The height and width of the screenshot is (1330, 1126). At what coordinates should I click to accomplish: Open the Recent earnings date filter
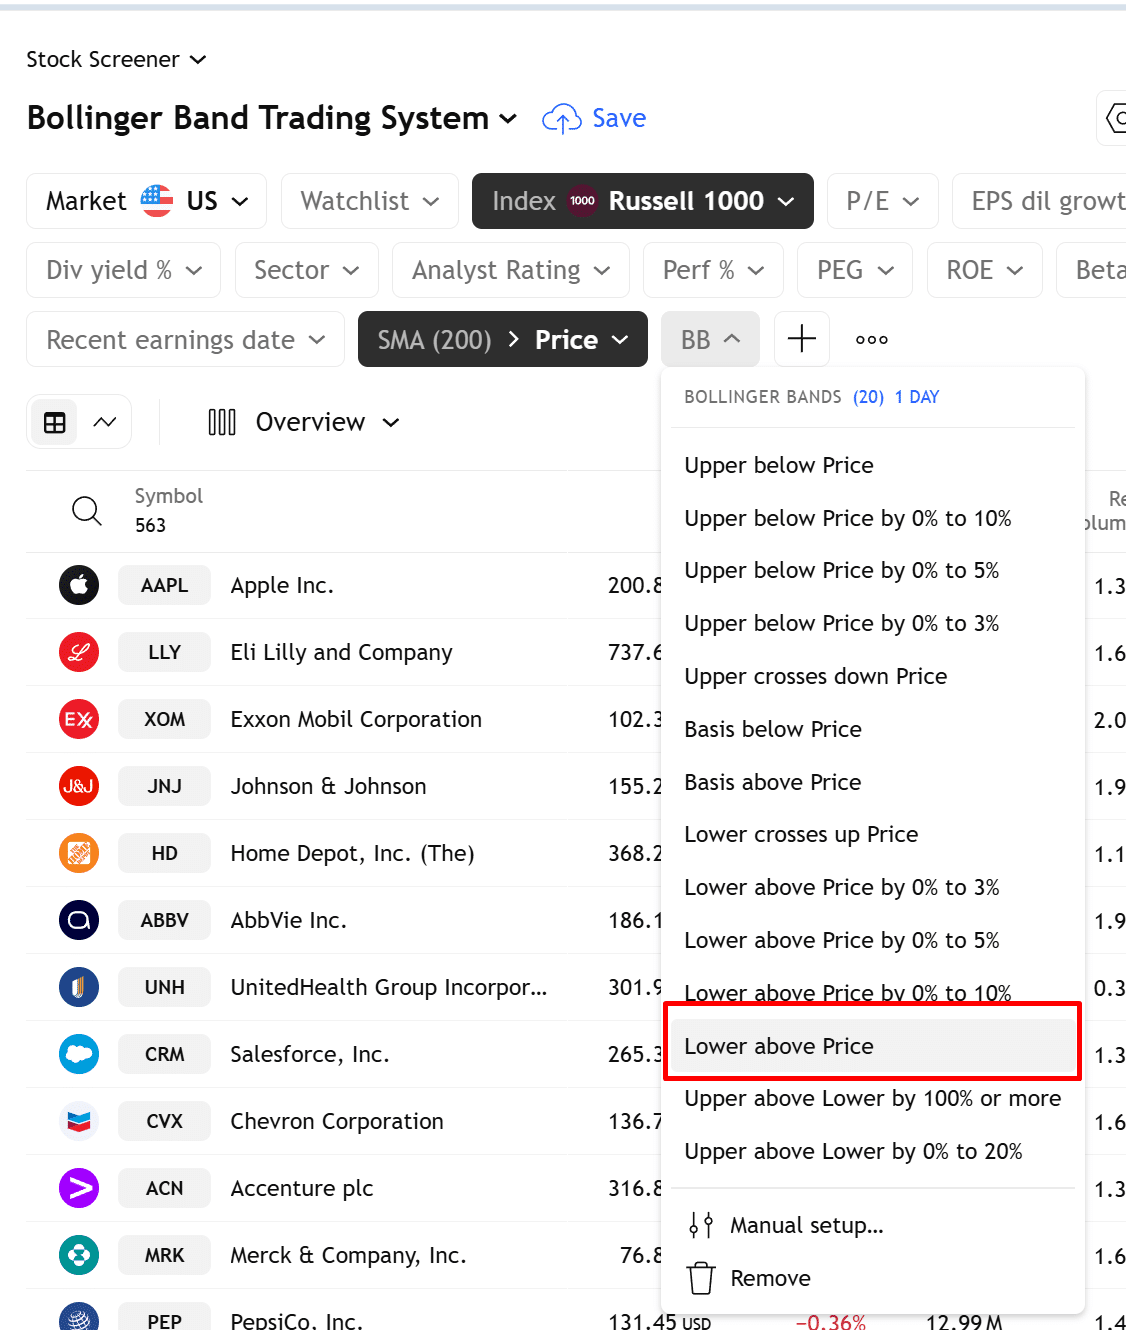coord(185,339)
